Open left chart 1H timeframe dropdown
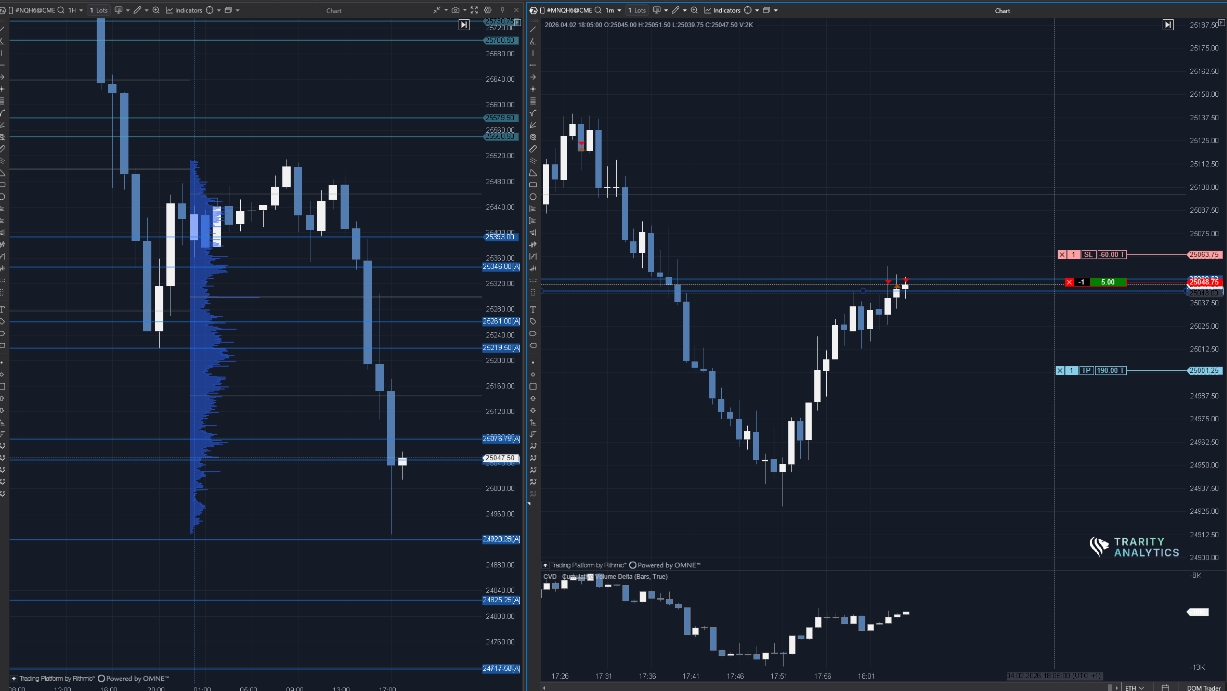This screenshot has width=1227, height=691. [76, 10]
